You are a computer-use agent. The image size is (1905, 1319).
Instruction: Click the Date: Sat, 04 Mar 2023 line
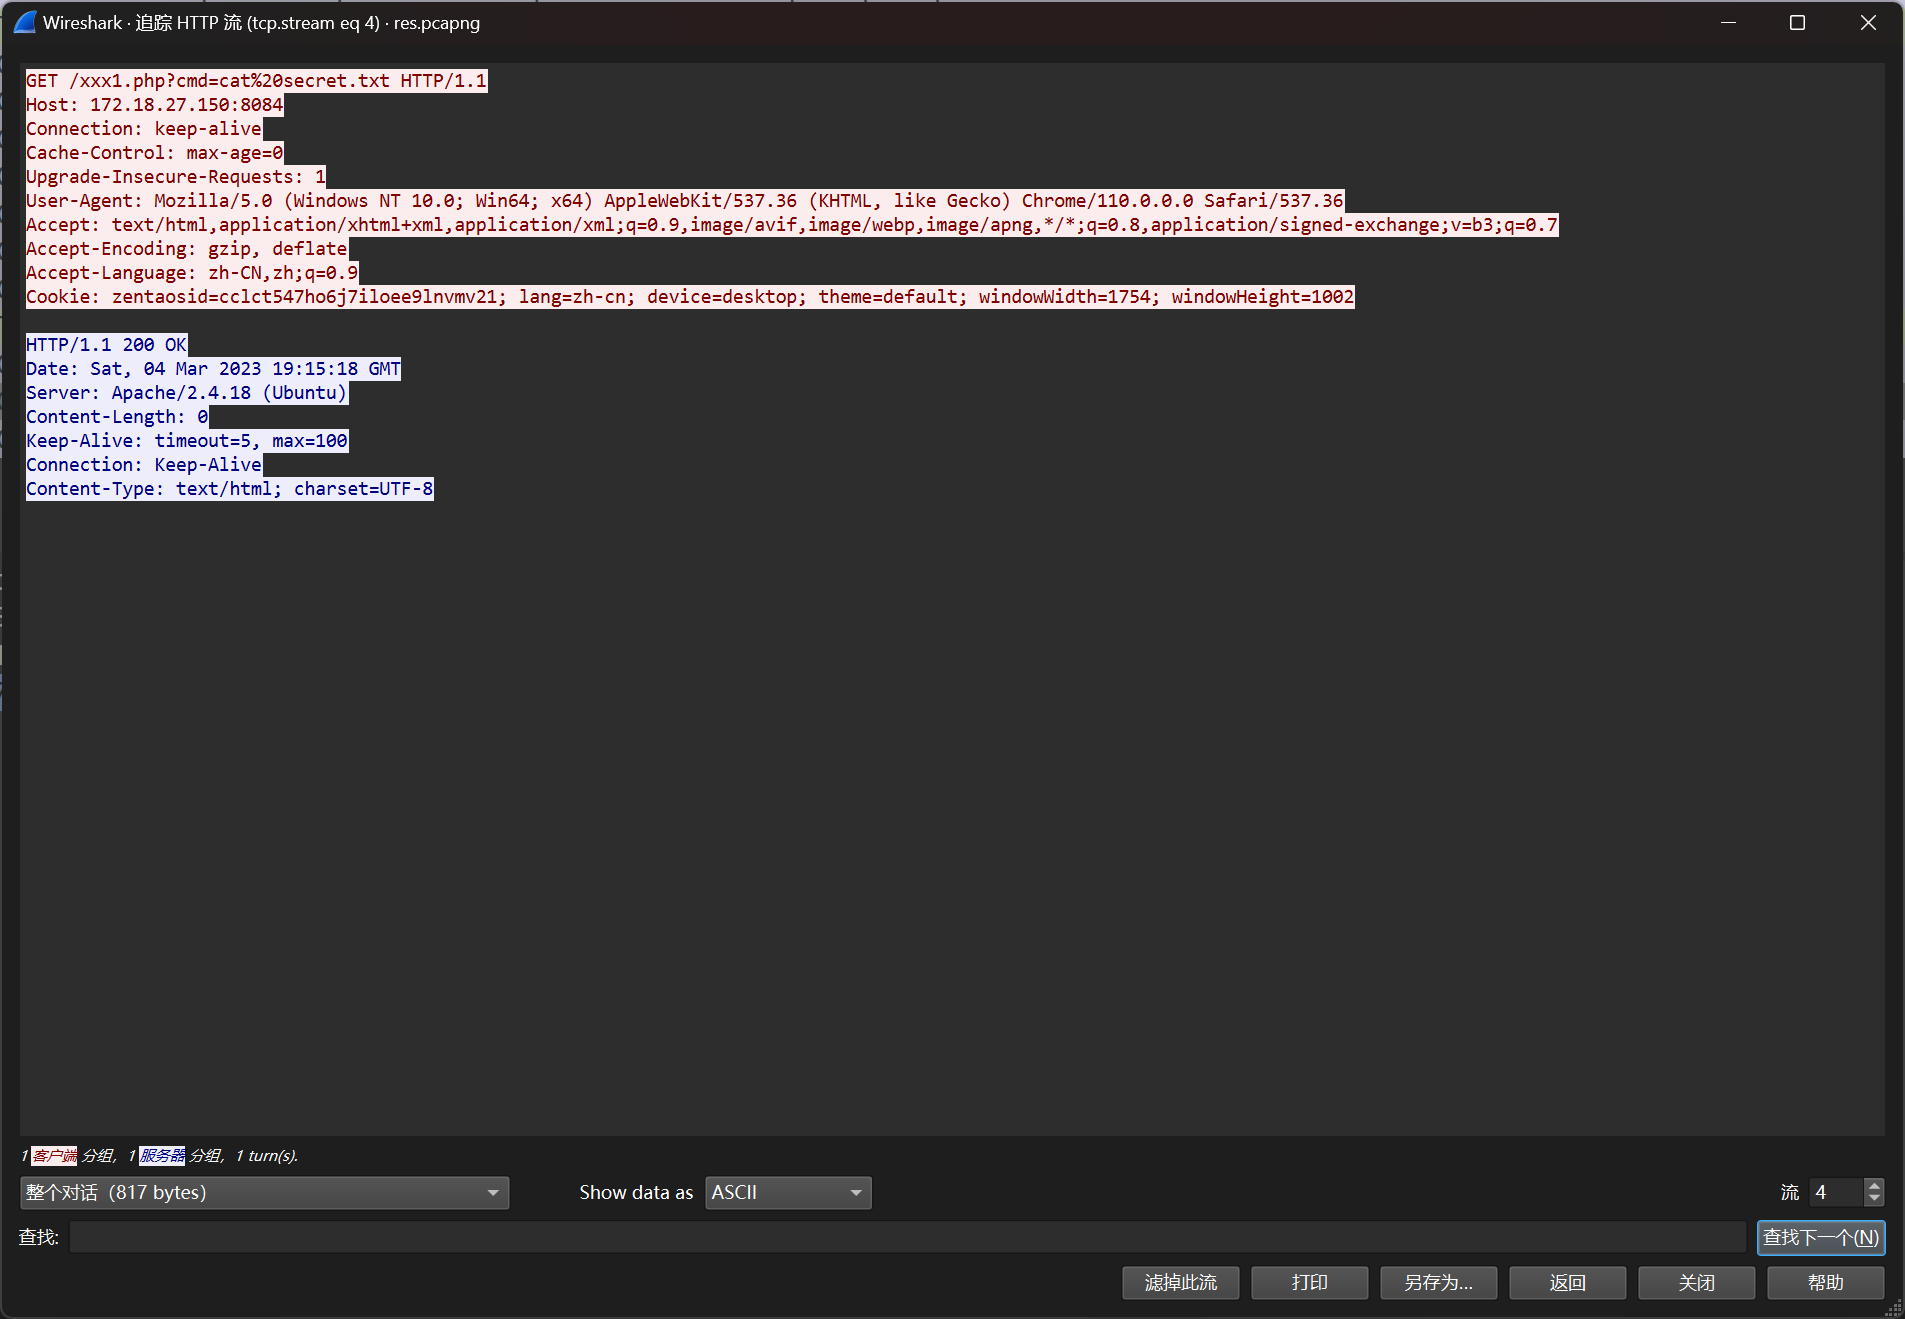point(213,369)
